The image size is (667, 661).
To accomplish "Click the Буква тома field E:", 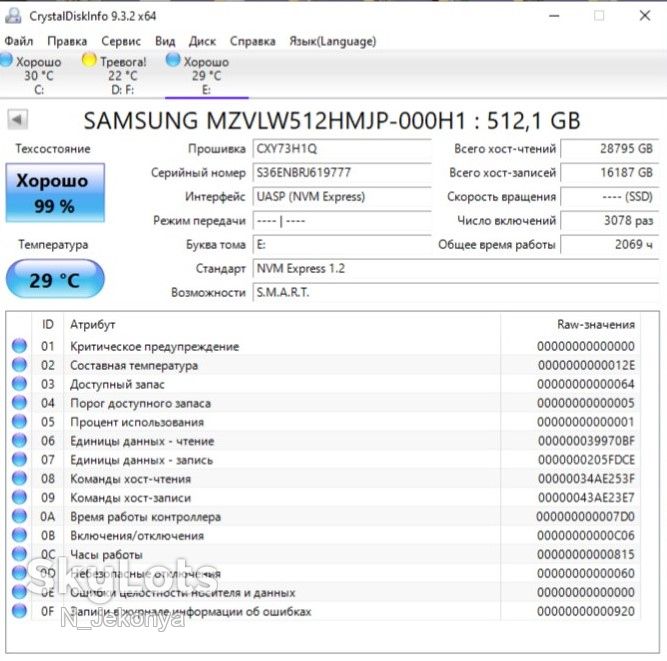I will (x=342, y=245).
